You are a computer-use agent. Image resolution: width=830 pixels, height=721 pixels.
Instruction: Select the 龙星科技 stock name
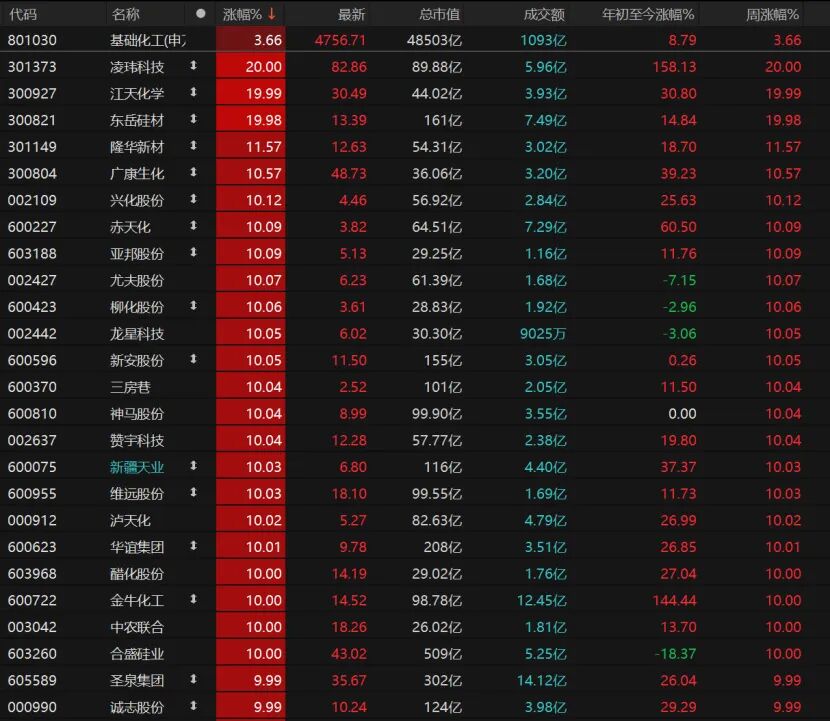click(137, 334)
